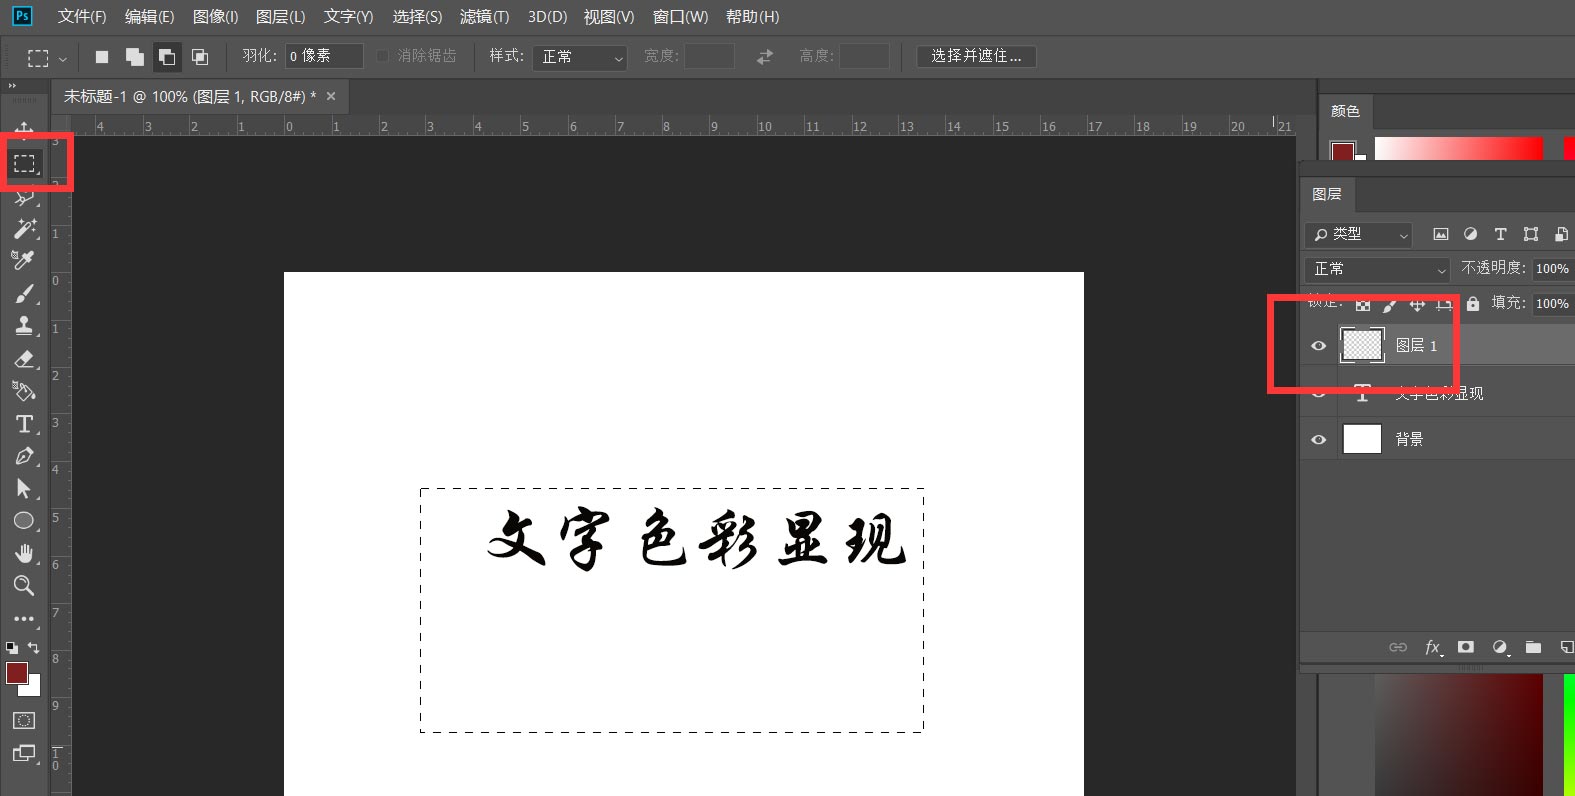The image size is (1575, 796).
Task: Switch to the 颜色 panel tab
Action: (1345, 111)
